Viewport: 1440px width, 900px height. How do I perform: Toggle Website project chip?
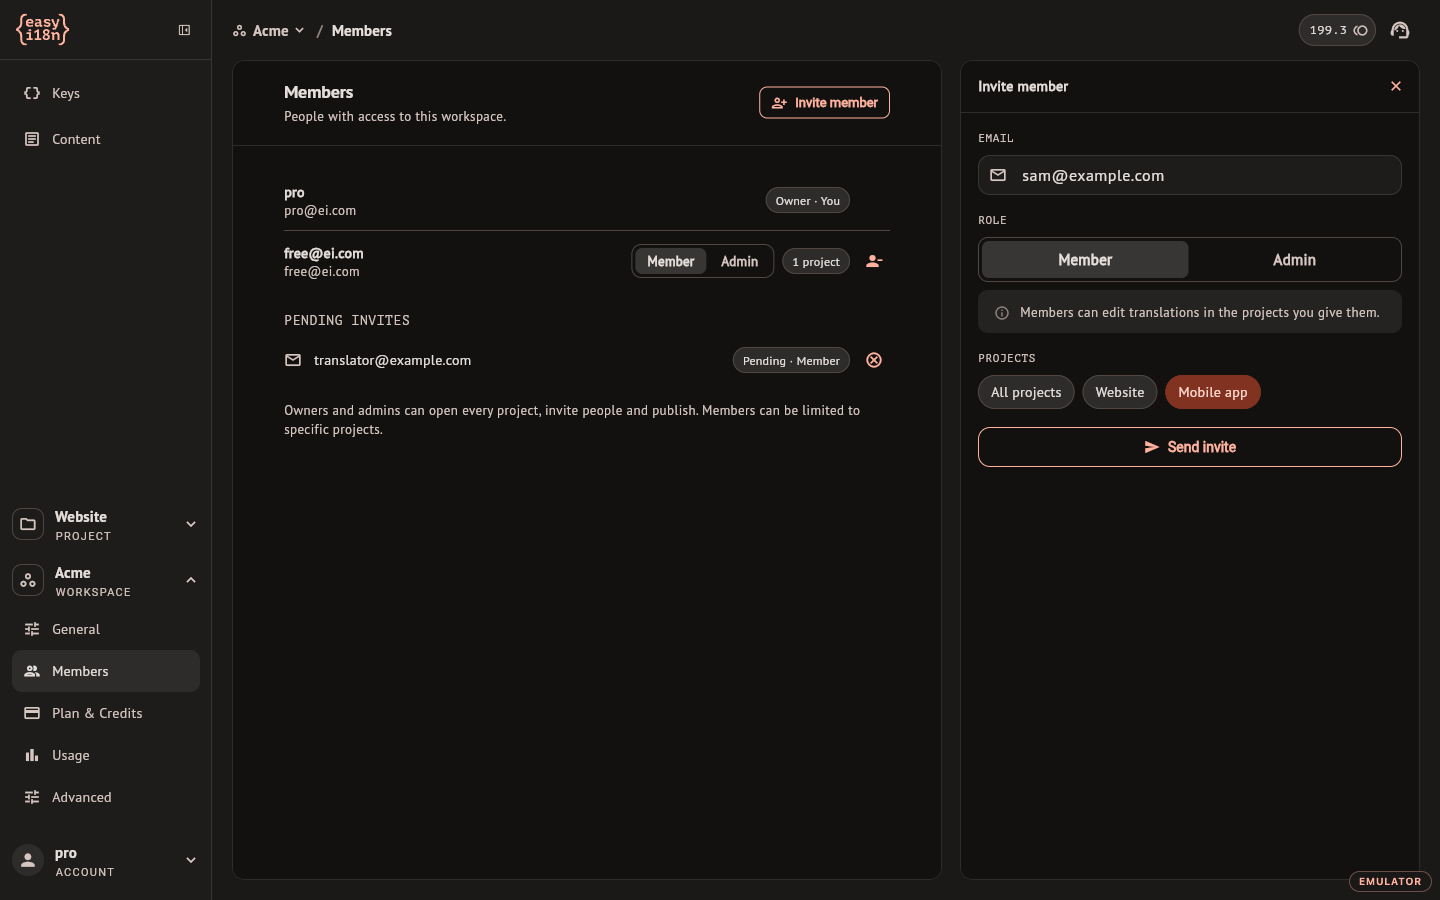[x=1120, y=392]
